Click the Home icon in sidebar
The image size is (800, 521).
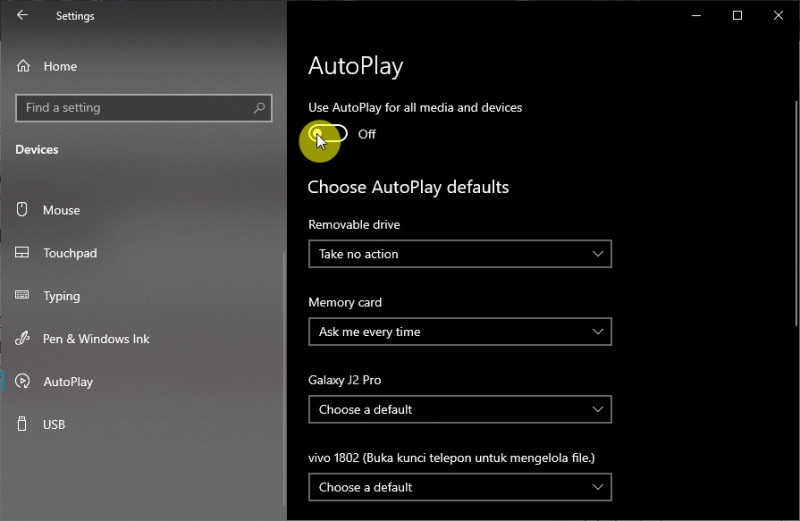click(x=23, y=66)
